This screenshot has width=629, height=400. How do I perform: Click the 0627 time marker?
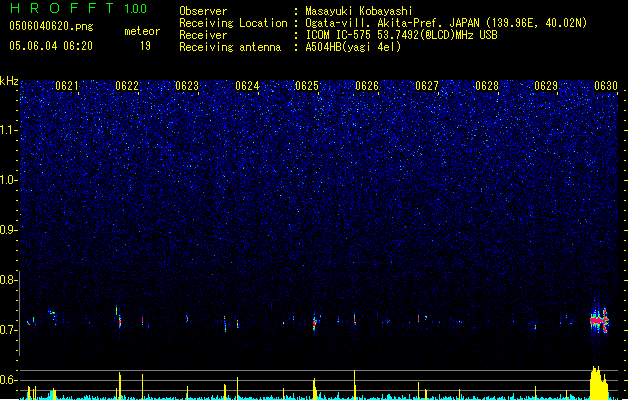click(427, 86)
